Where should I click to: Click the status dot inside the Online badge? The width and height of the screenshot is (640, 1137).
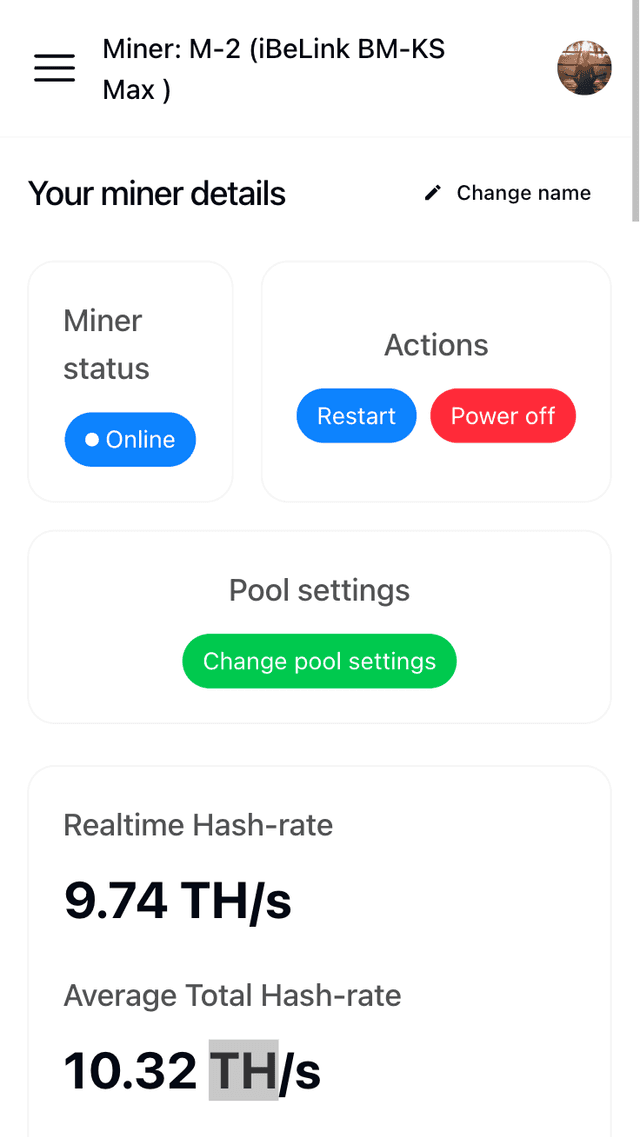(92, 439)
